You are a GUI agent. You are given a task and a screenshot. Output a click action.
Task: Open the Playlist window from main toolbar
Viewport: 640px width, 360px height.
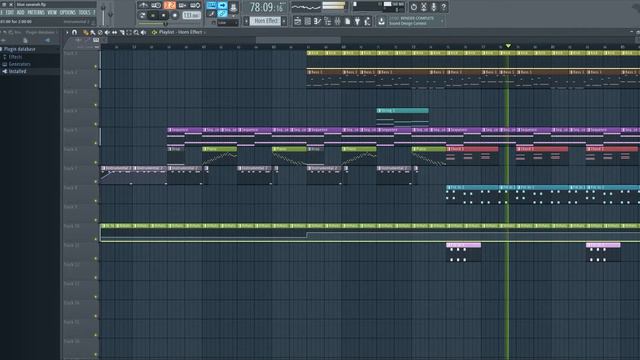(298, 21)
